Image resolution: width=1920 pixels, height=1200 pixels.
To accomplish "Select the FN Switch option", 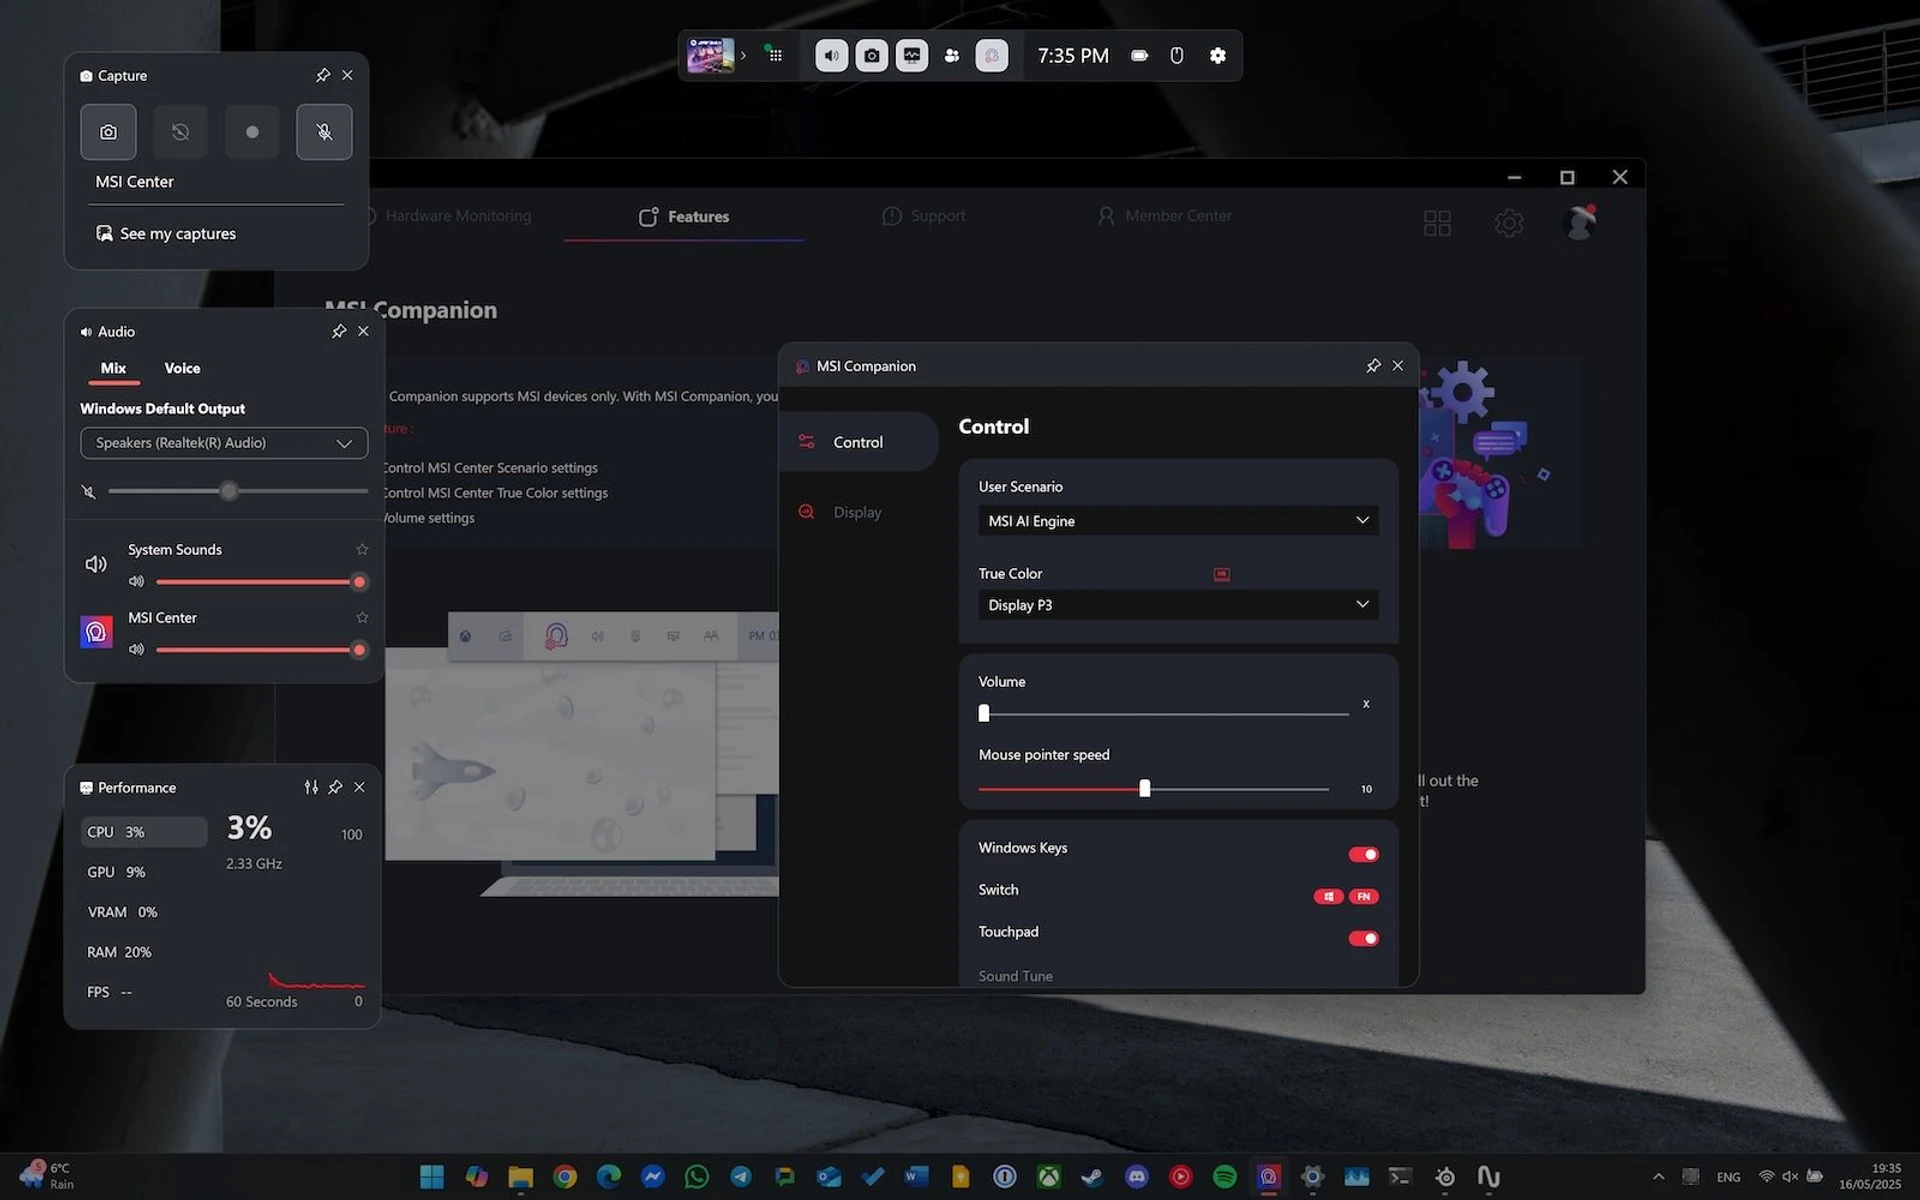I will click(1364, 896).
